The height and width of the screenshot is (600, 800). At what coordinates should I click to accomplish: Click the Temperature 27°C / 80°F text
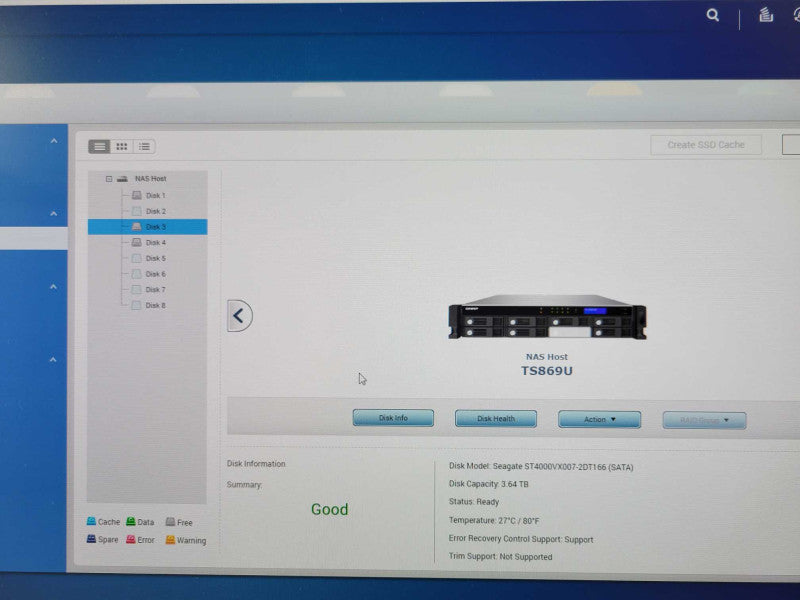pyautogui.click(x=493, y=520)
